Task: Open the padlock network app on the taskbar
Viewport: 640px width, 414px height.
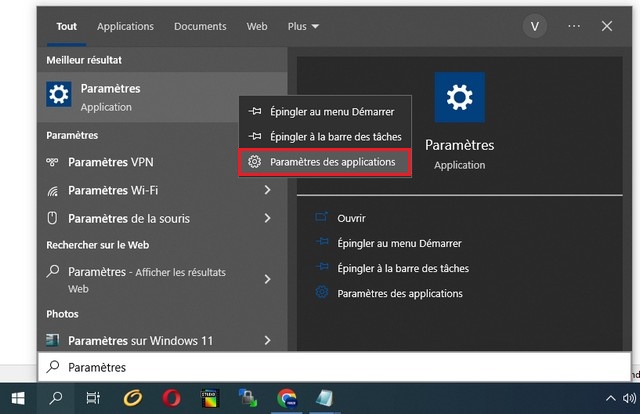Action: click(248, 398)
